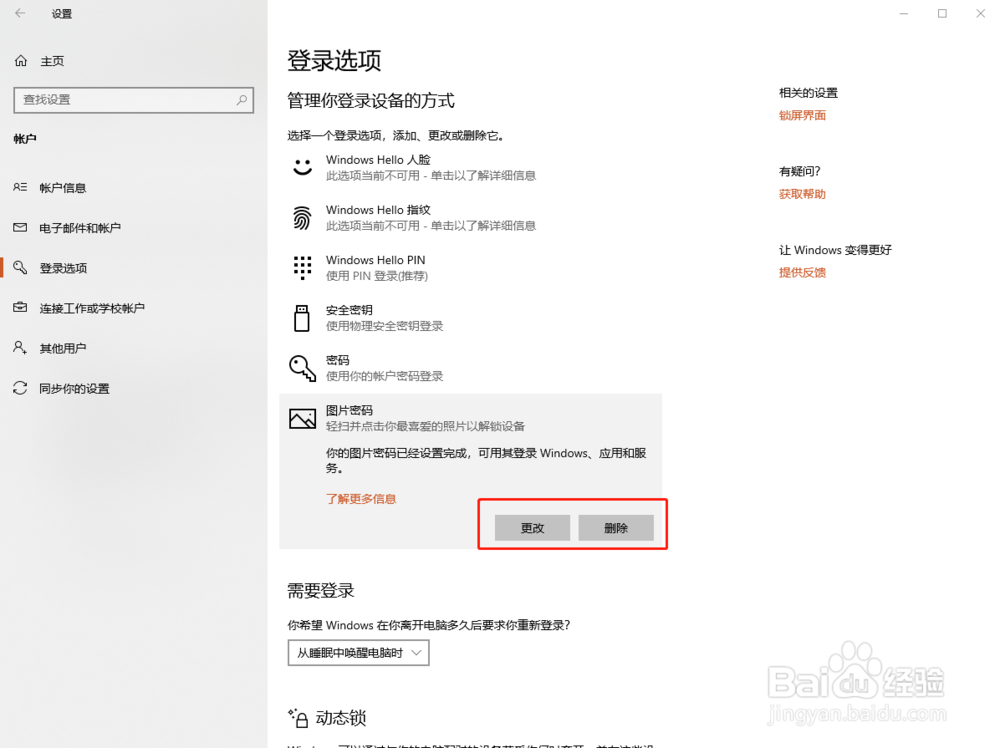
Task: Click the 提供反馈 link
Action: click(802, 272)
